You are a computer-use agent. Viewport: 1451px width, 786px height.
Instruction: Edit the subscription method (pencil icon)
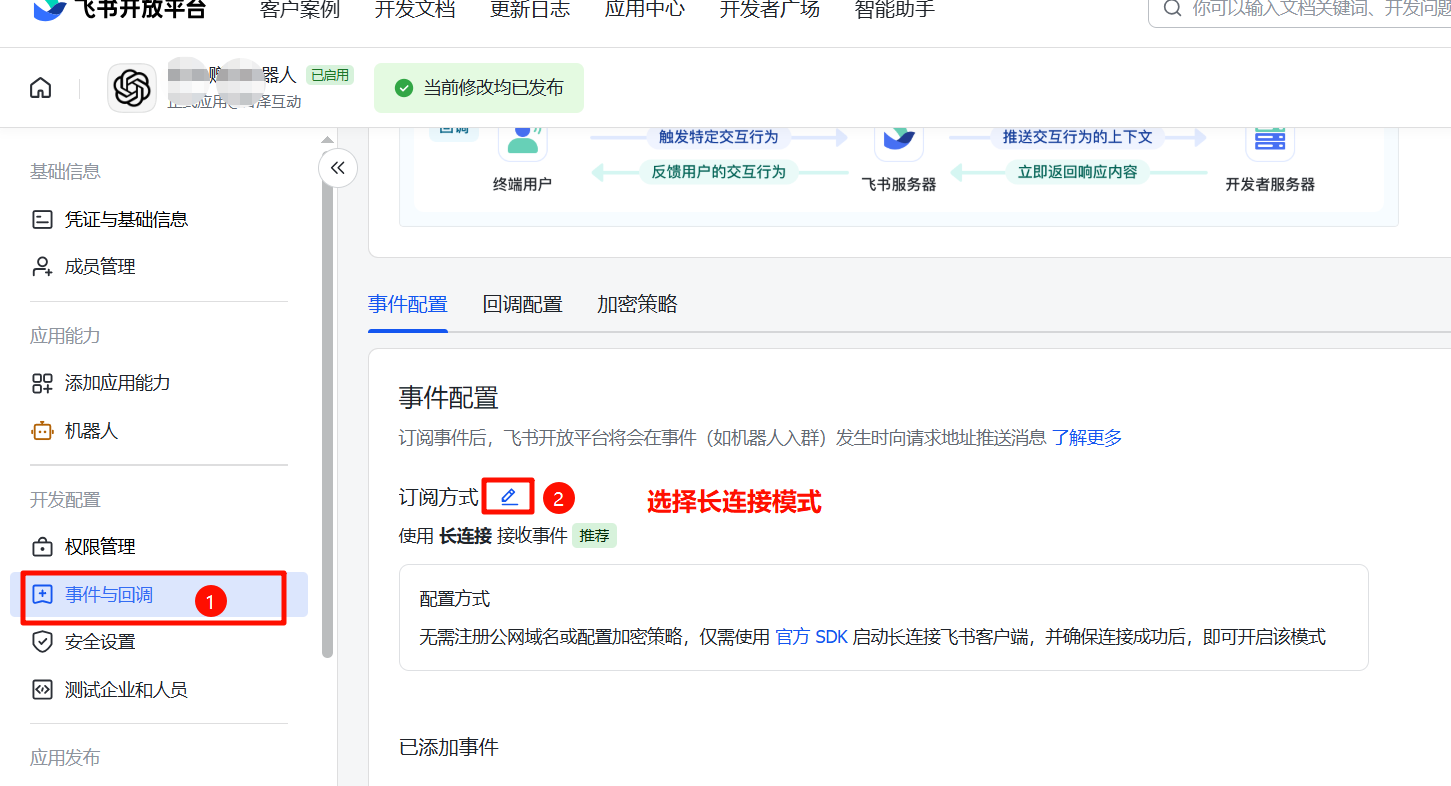click(x=509, y=497)
